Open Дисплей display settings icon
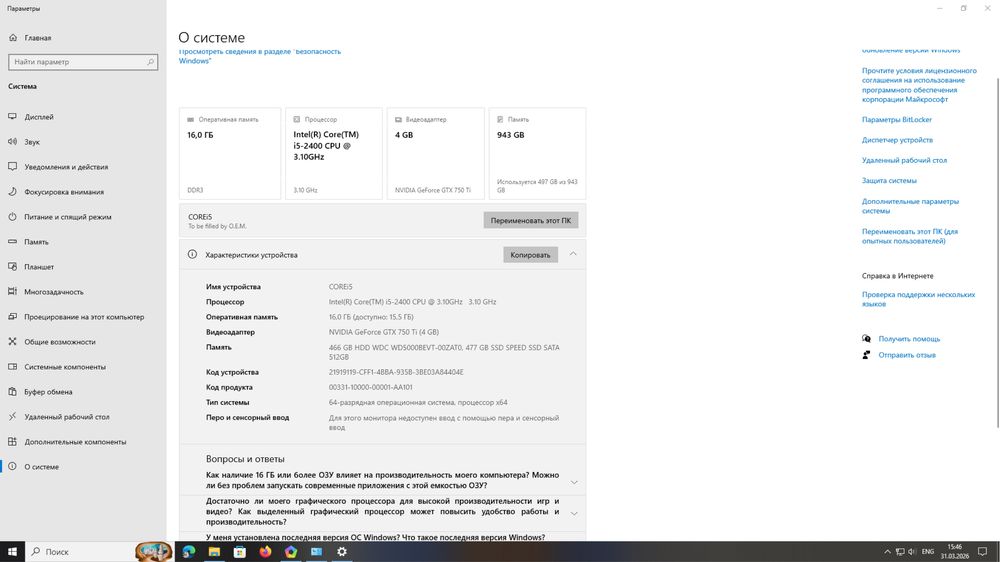 [x=13, y=117]
